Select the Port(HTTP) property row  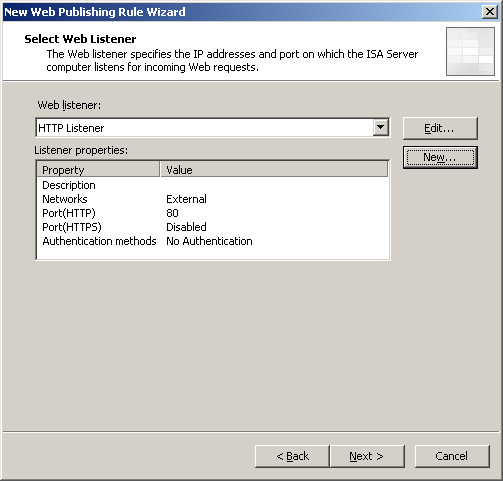pos(212,213)
